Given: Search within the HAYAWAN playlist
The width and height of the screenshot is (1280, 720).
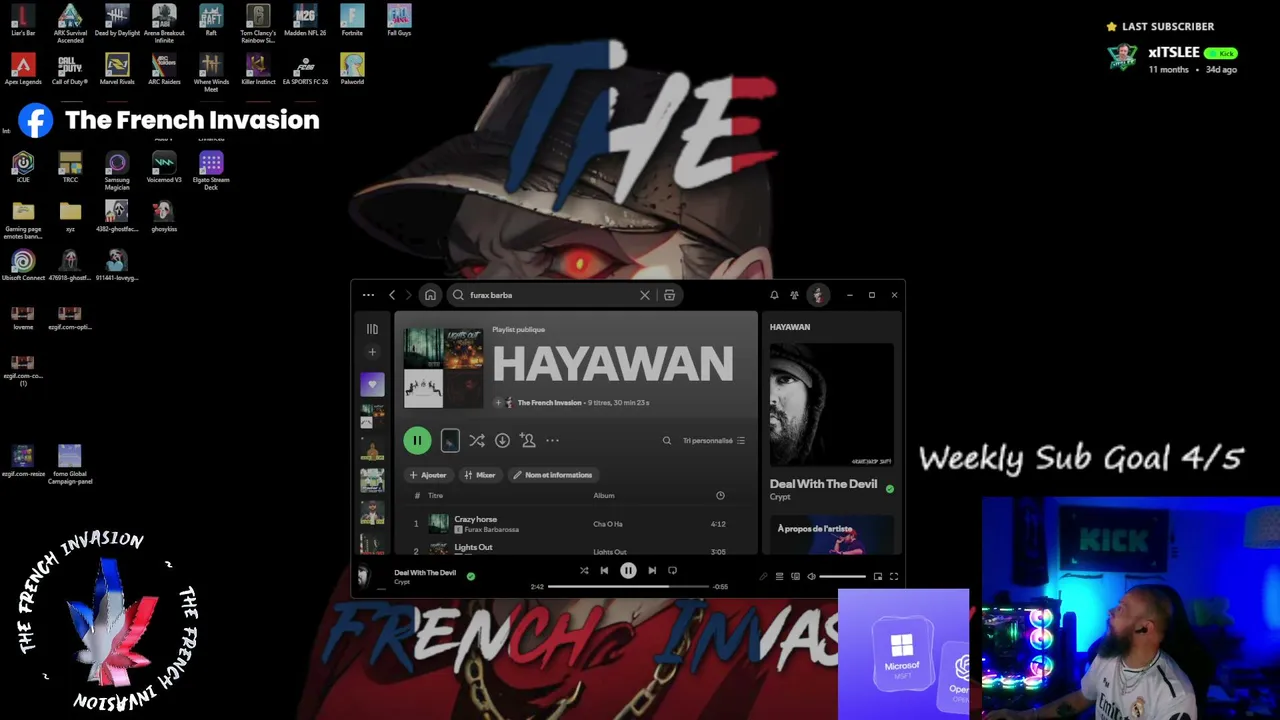Looking at the screenshot, I should point(667,440).
